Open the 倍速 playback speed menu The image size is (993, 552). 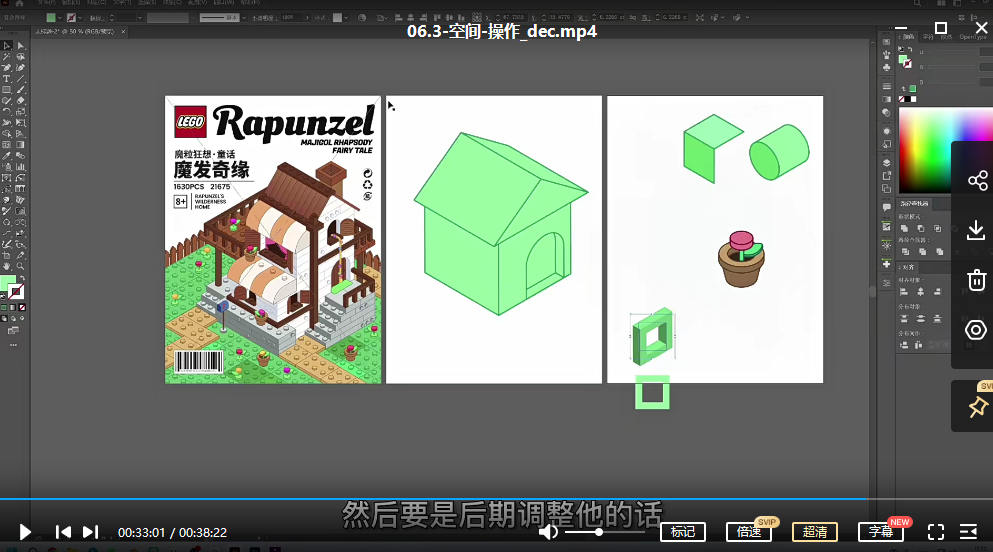pos(749,532)
